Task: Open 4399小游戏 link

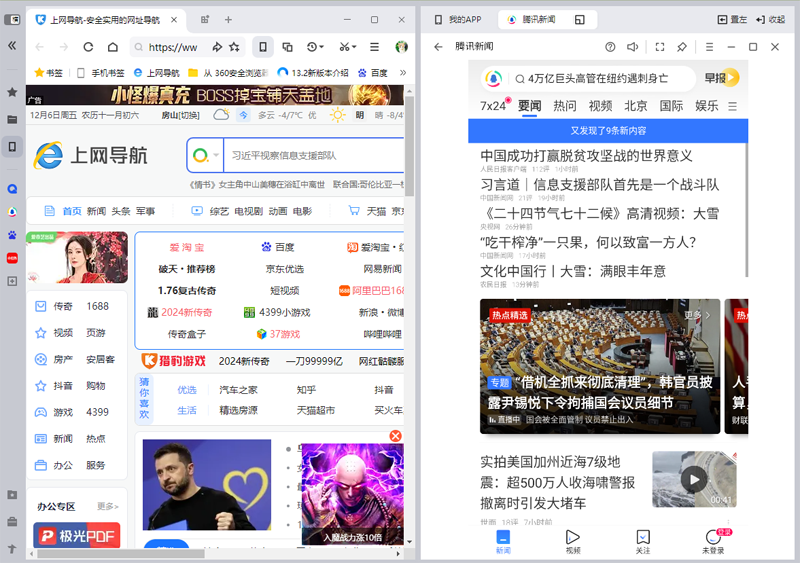Action: [277, 312]
